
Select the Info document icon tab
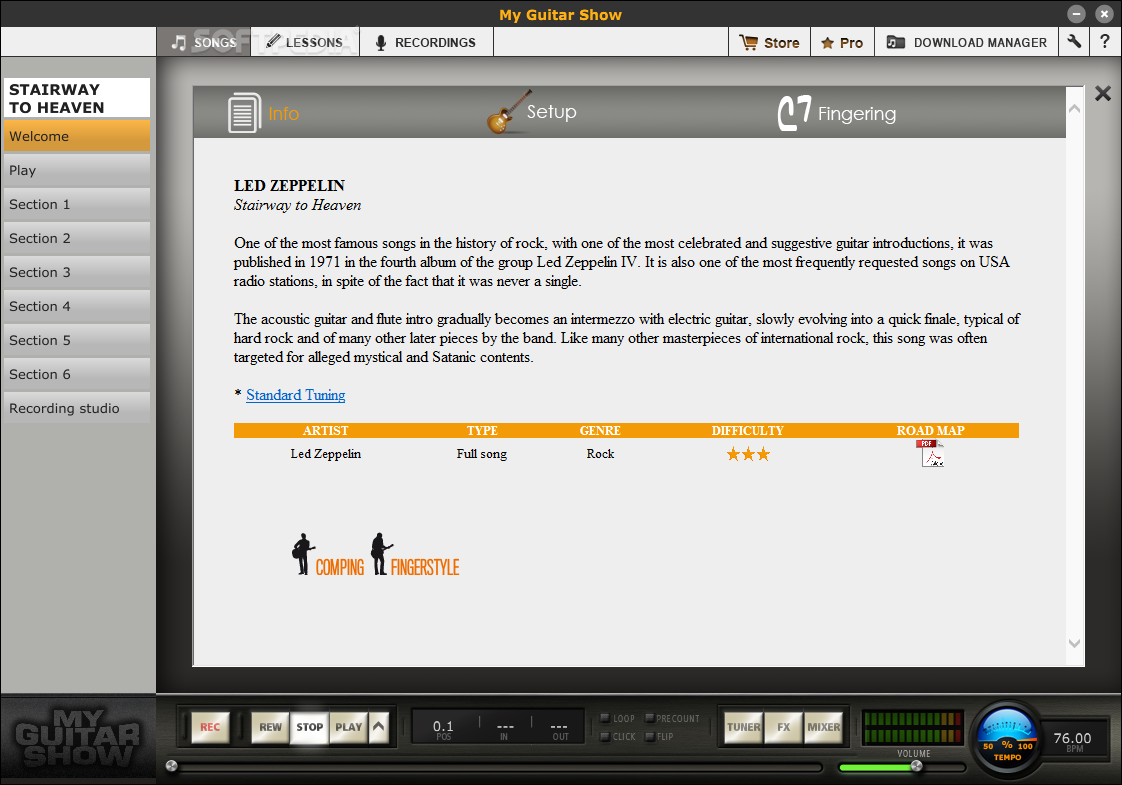pyautogui.click(x=263, y=113)
